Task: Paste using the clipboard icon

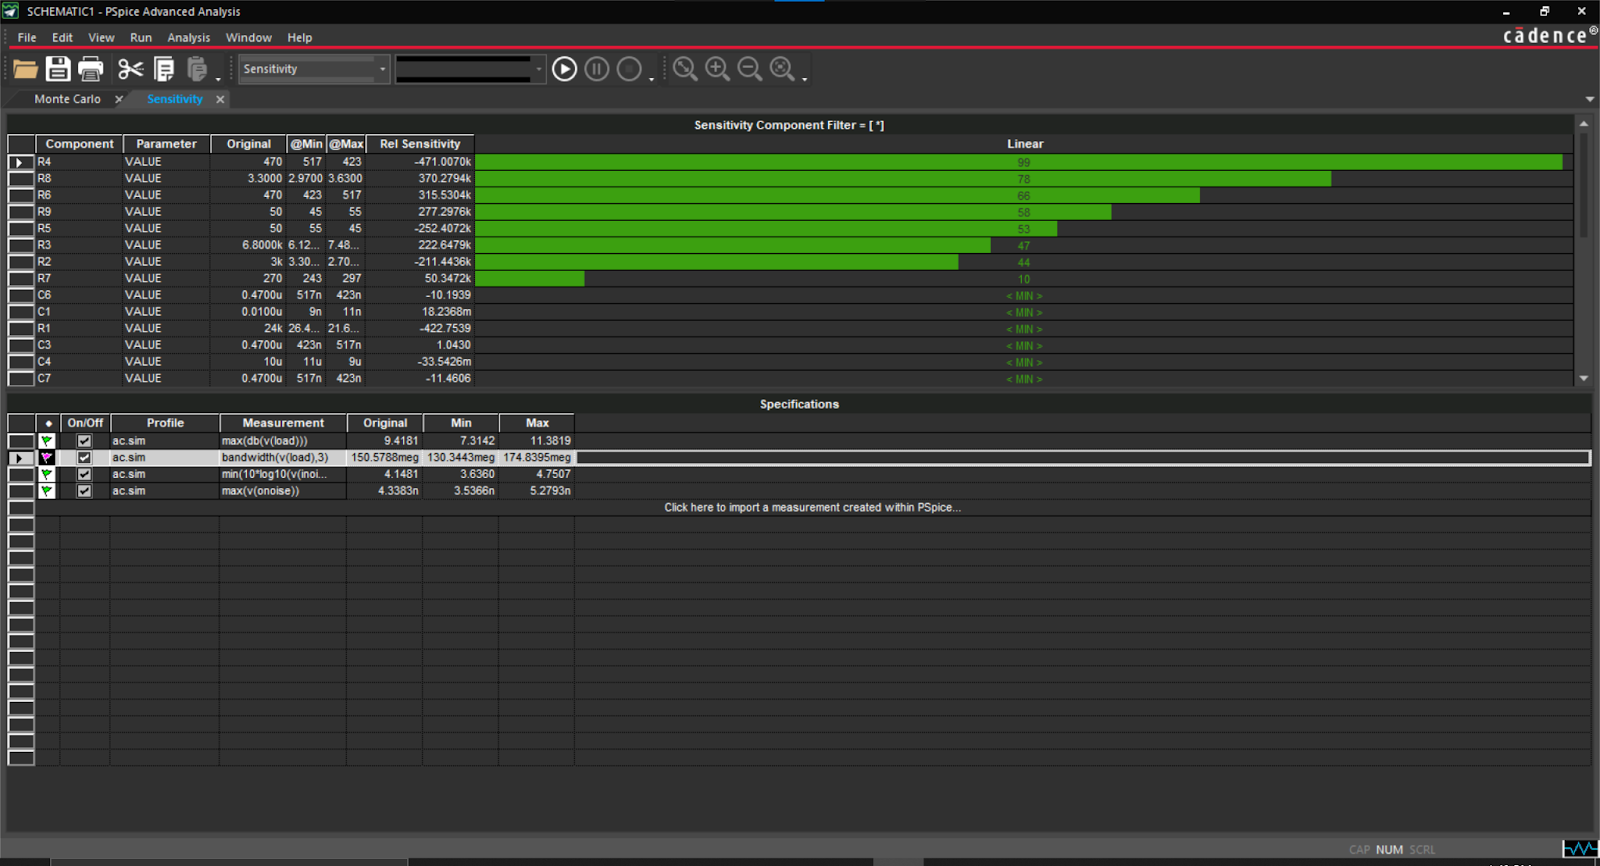Action: pos(197,69)
